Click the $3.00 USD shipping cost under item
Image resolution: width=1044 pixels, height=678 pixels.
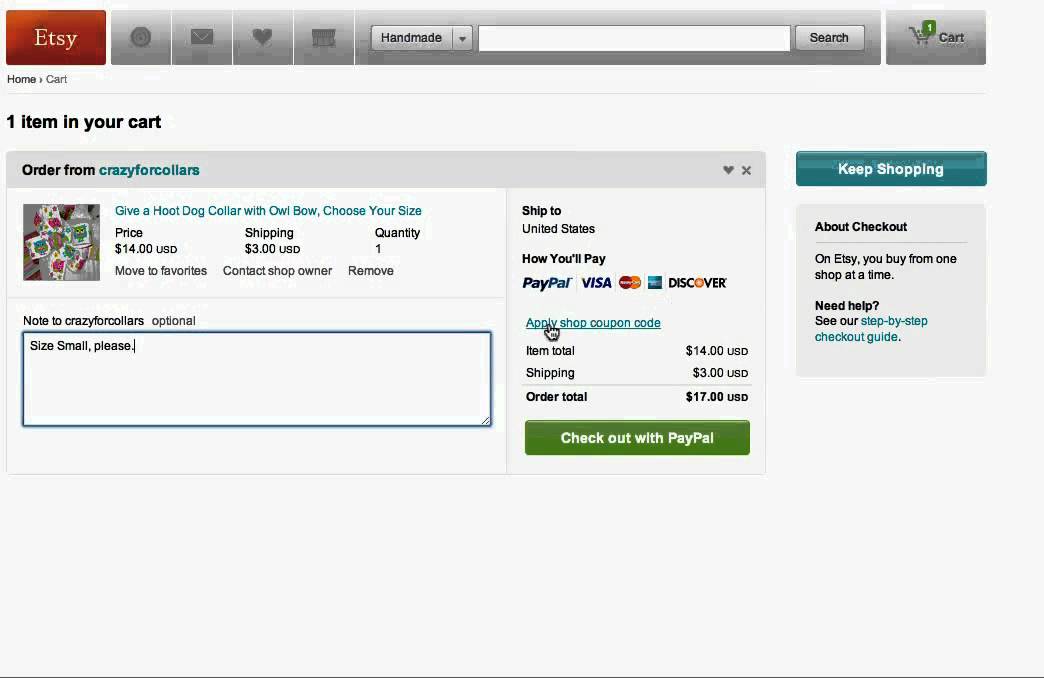(272, 249)
